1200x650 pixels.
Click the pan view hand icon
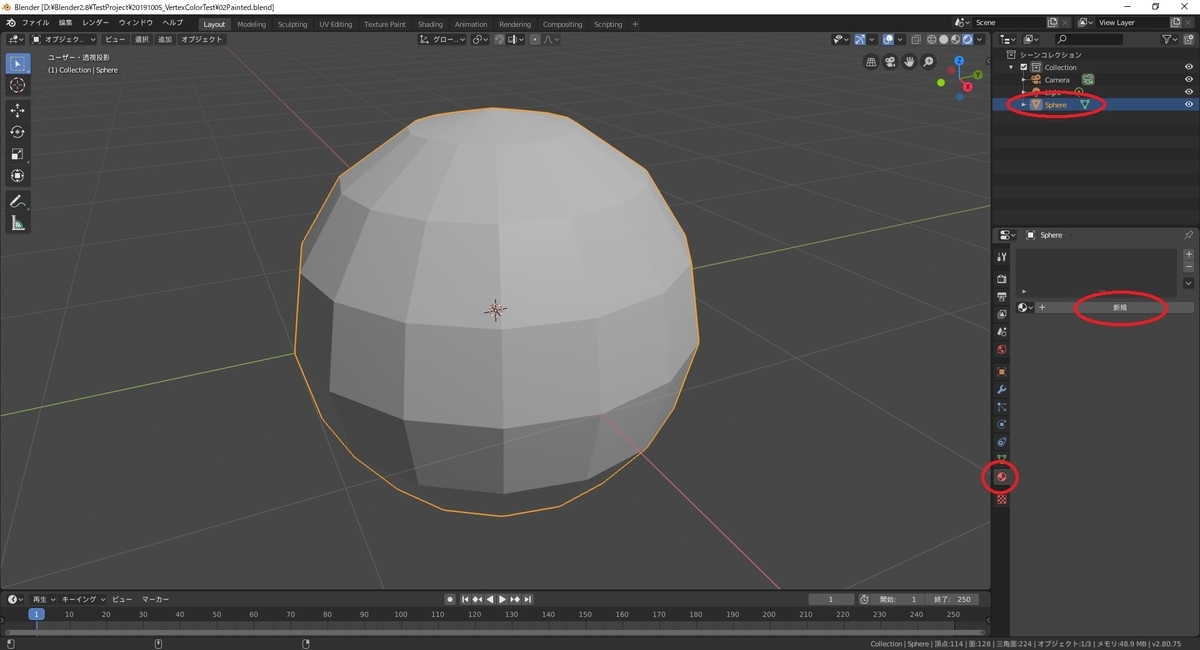tap(909, 62)
